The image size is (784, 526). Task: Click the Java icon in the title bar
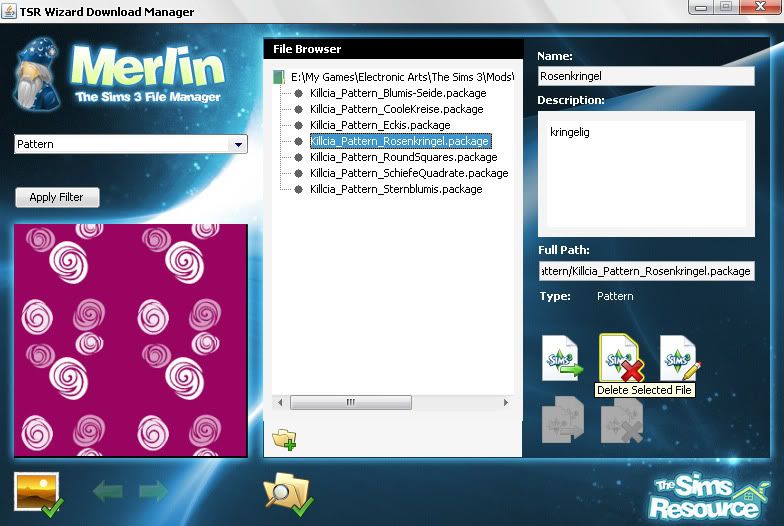[x=9, y=10]
